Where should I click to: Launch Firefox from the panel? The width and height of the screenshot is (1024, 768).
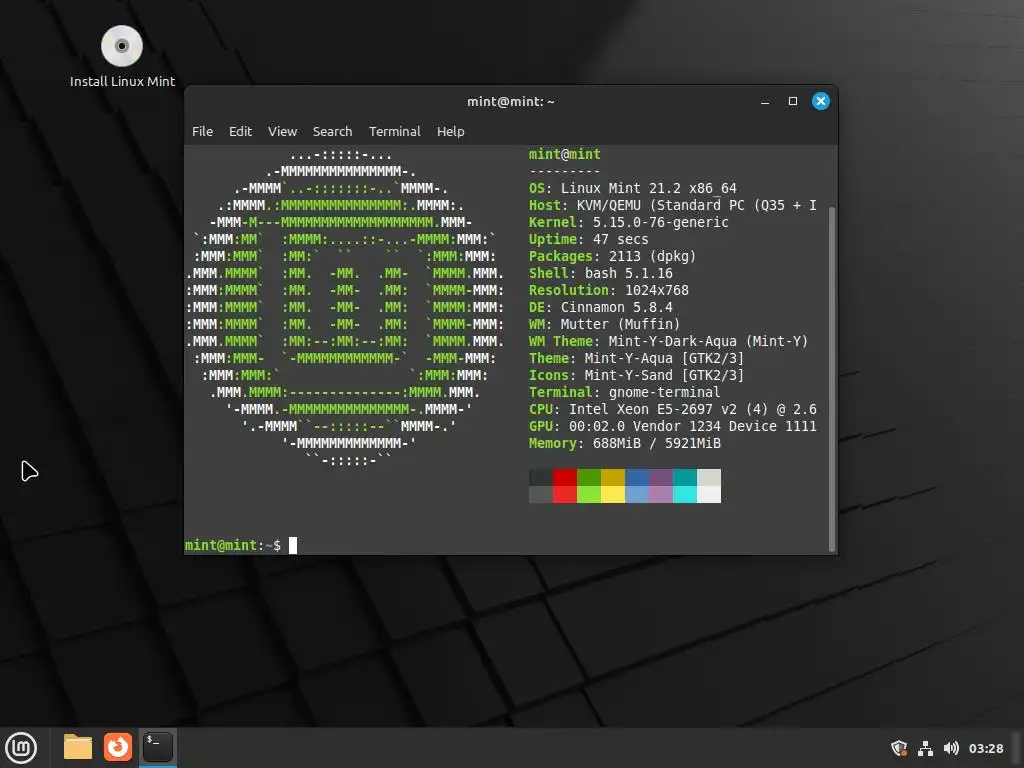118,747
